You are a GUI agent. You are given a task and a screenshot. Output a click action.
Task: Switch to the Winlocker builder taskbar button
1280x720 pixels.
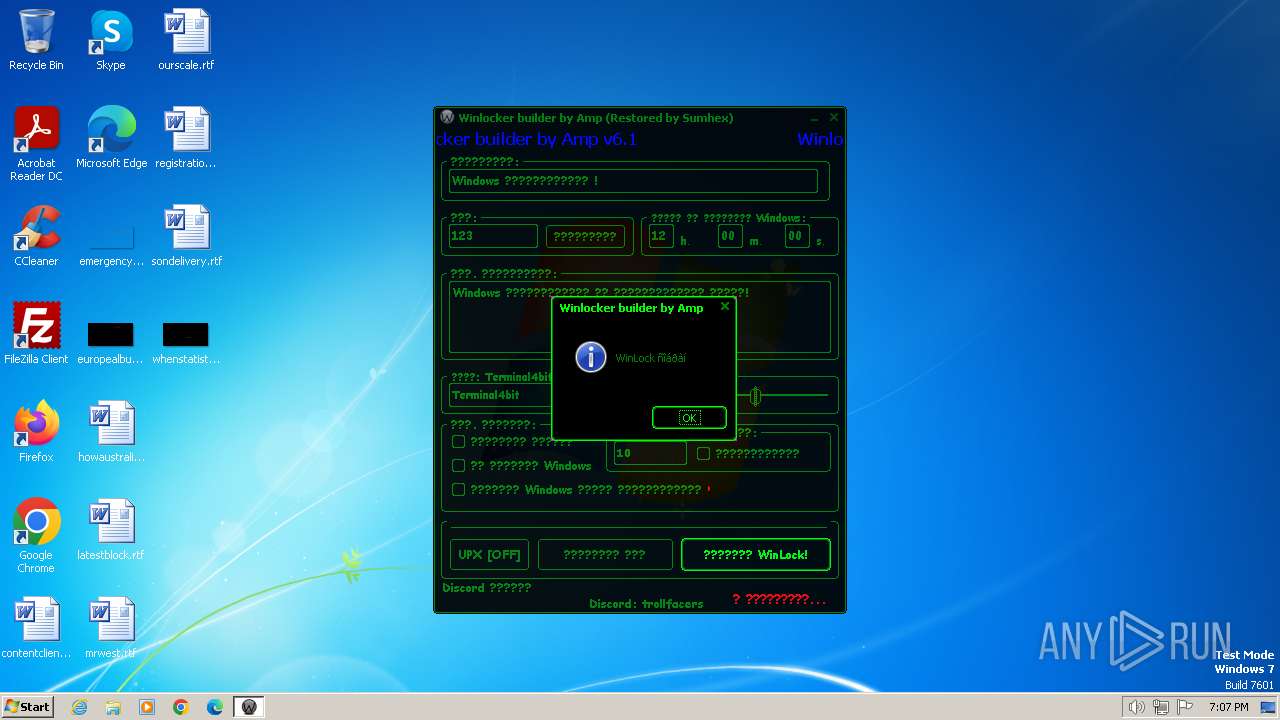tap(249, 707)
